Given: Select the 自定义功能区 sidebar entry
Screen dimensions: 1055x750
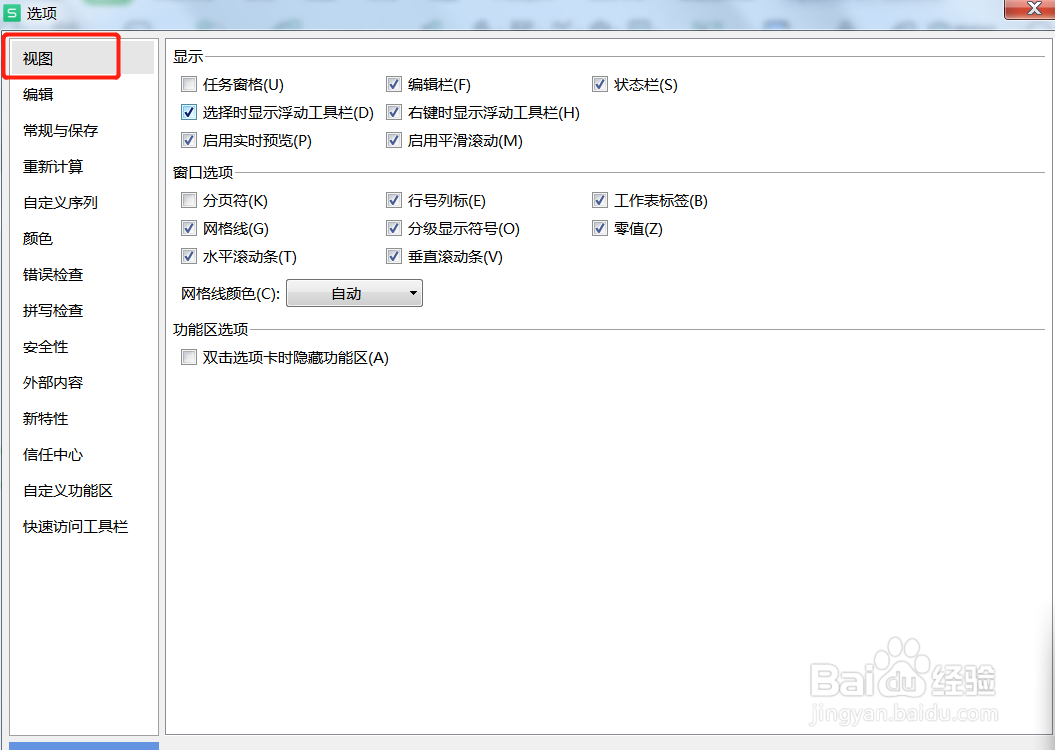Looking at the screenshot, I should coord(67,490).
